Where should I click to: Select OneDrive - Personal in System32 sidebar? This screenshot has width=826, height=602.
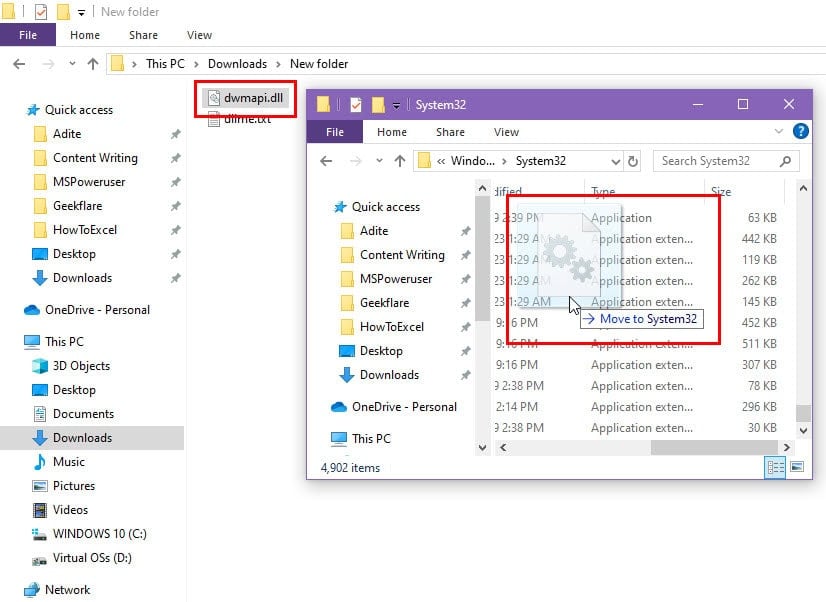point(405,407)
